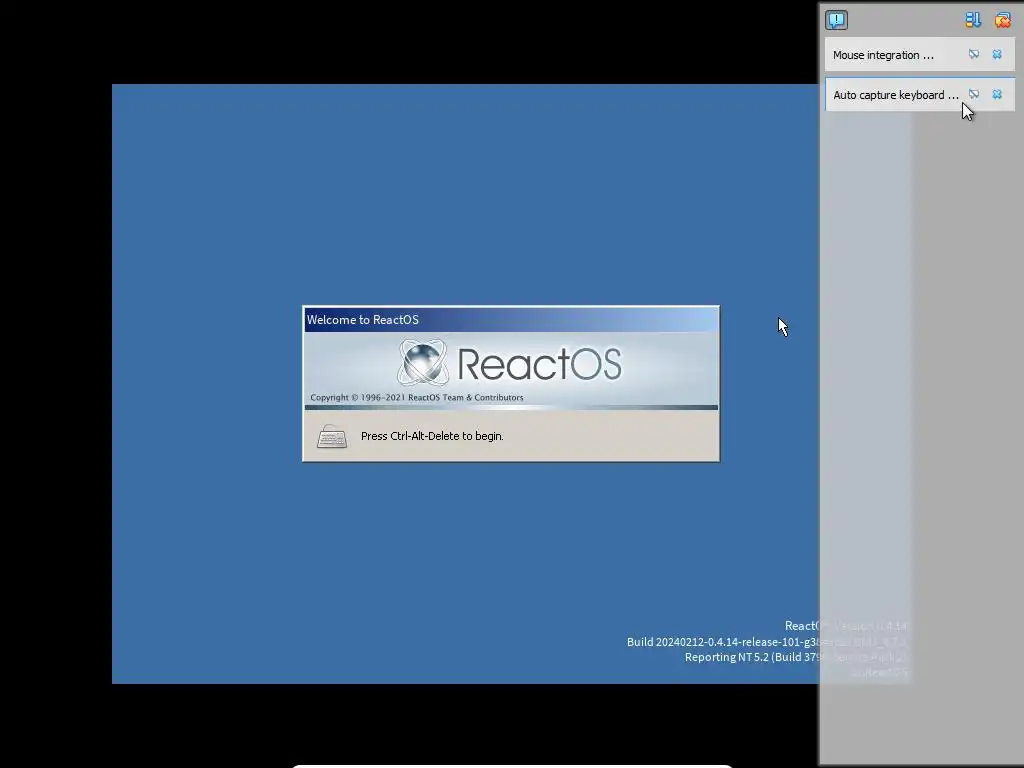Click the ReactOS logo banner
Image resolution: width=1024 pixels, height=768 pixels.
tap(511, 368)
